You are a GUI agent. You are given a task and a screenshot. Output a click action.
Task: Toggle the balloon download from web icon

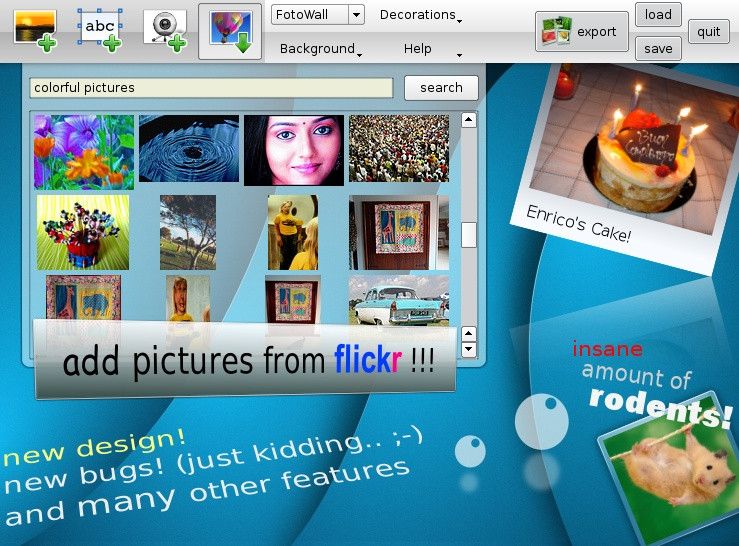click(x=230, y=32)
